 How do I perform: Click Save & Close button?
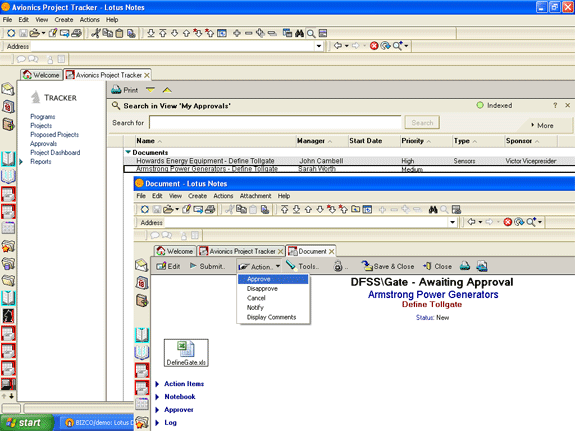388,266
